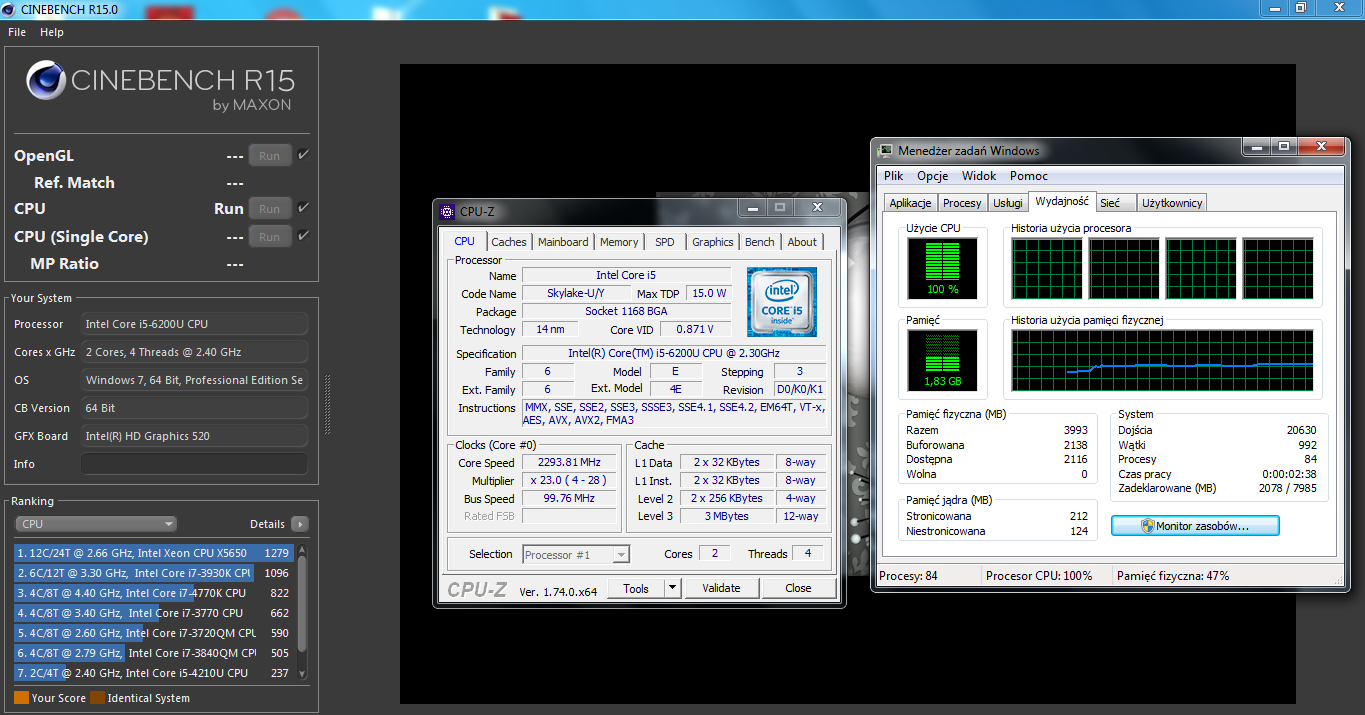Select the Intel Core i5-4210U ranking row
Viewport: 1365px width, 715px height.
click(x=153, y=673)
